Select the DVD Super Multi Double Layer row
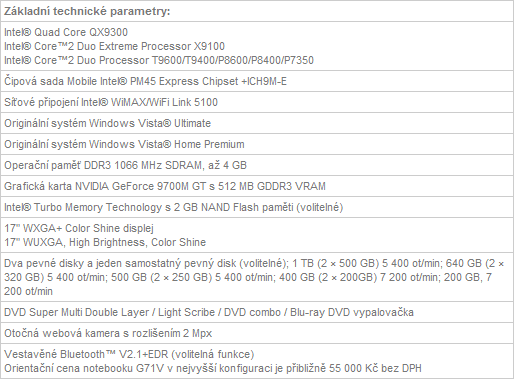This screenshot has height=379, width=514. 257,312
